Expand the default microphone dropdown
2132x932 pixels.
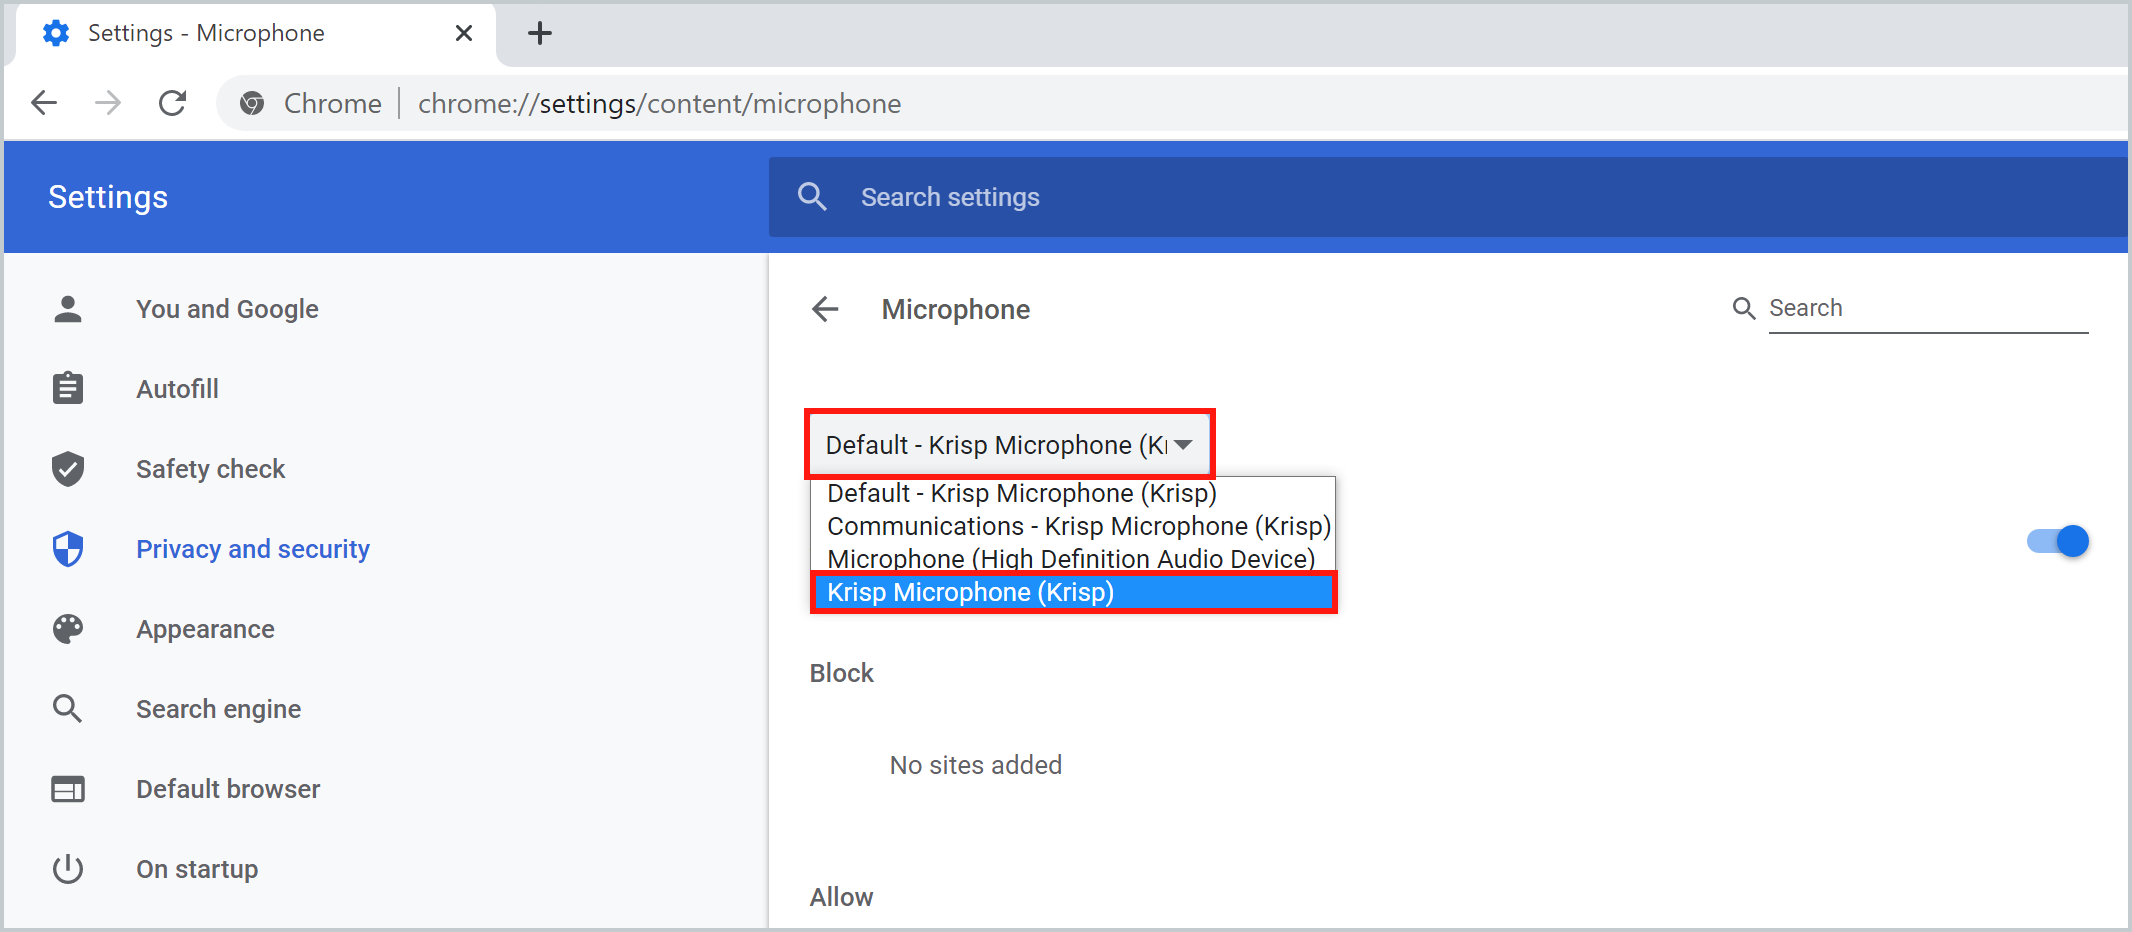point(1009,445)
